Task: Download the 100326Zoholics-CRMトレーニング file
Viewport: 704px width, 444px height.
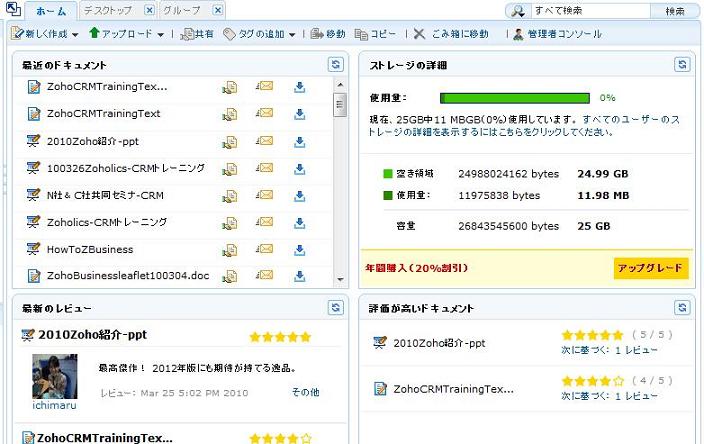Action: pyautogui.click(x=299, y=169)
